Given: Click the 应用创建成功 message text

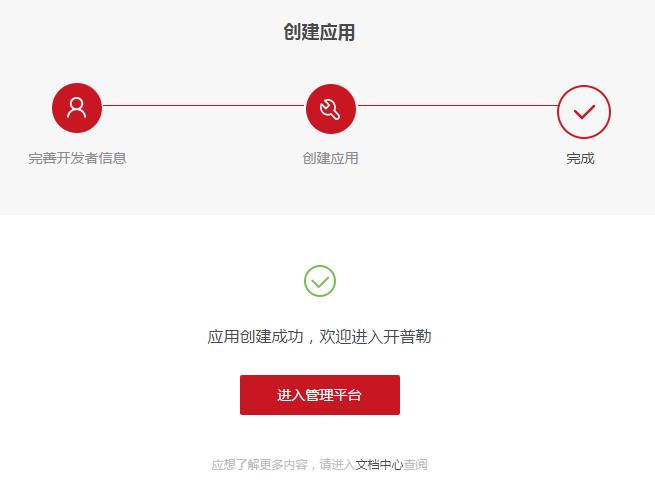Looking at the screenshot, I should (x=255, y=336).
